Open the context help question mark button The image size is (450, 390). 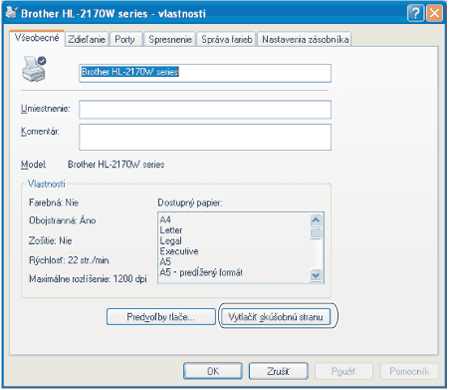[x=415, y=13]
